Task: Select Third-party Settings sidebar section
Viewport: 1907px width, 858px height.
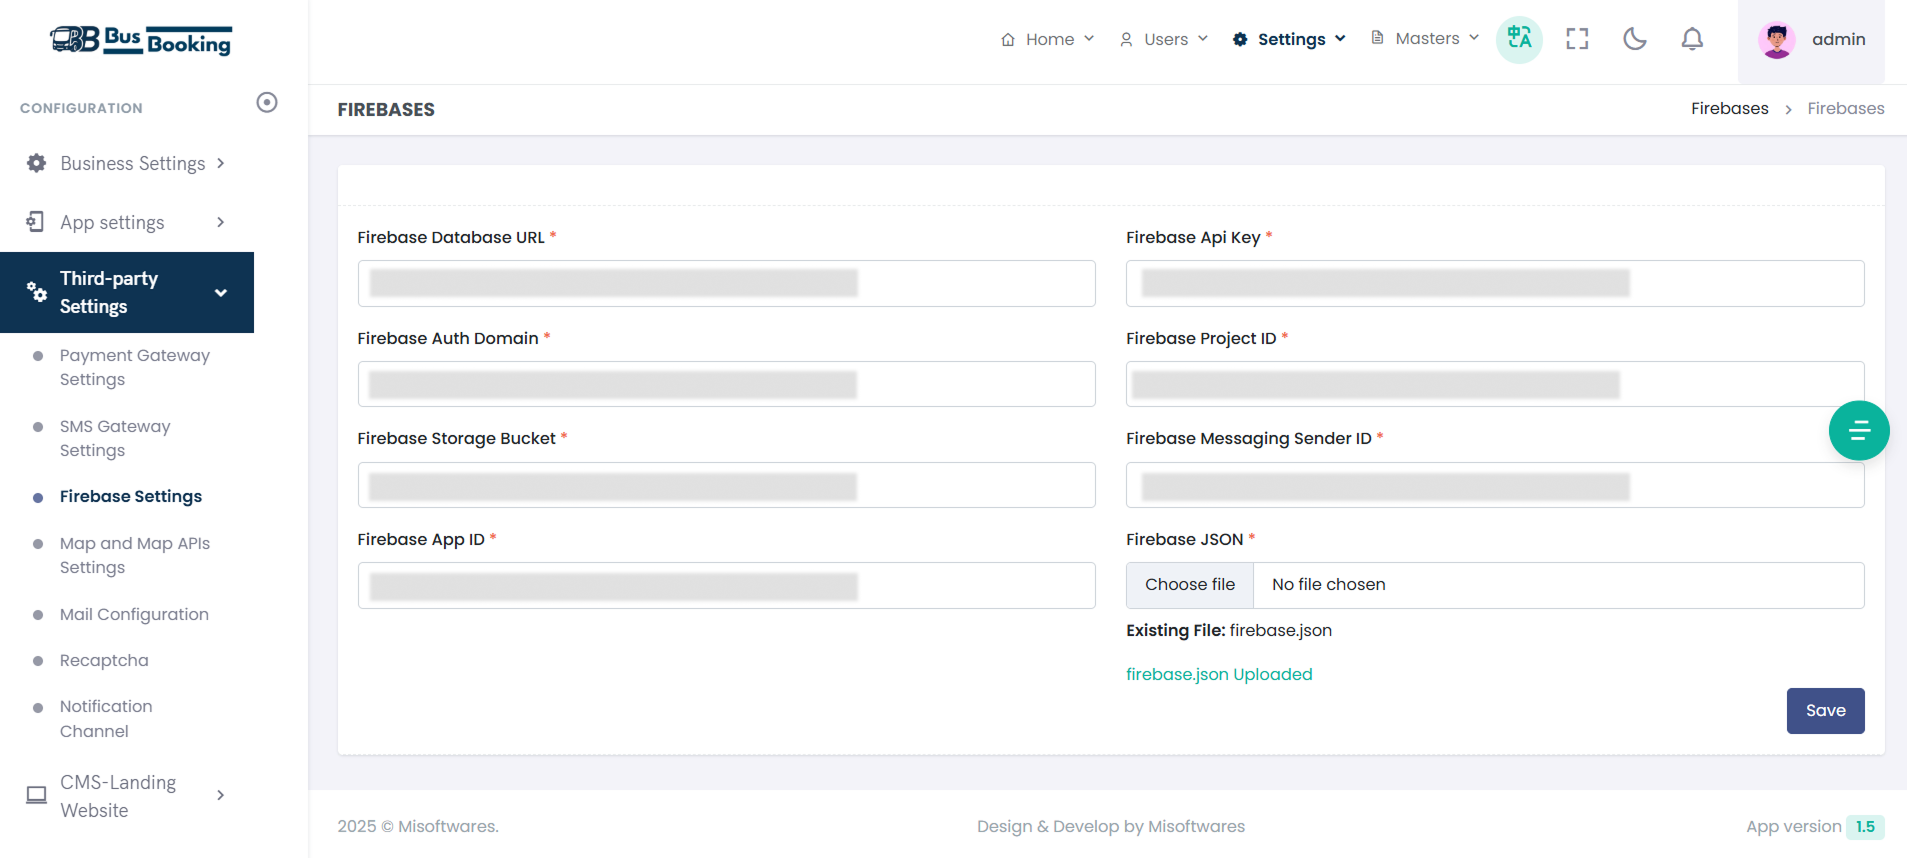Action: coord(127,292)
